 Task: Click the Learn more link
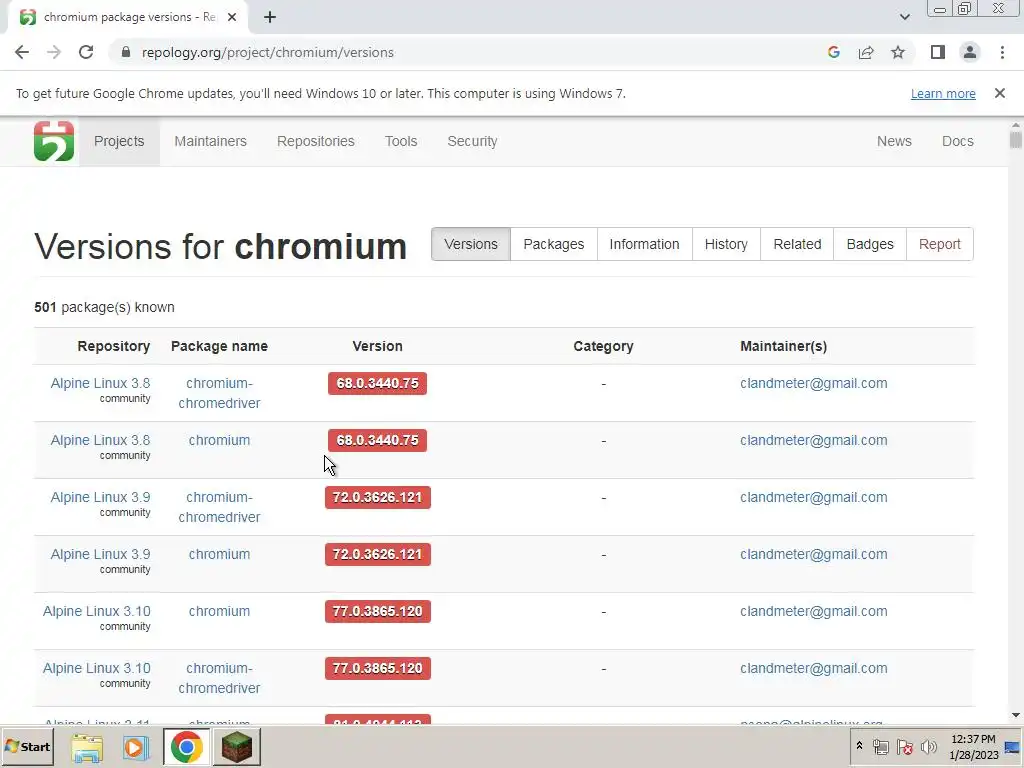943,93
